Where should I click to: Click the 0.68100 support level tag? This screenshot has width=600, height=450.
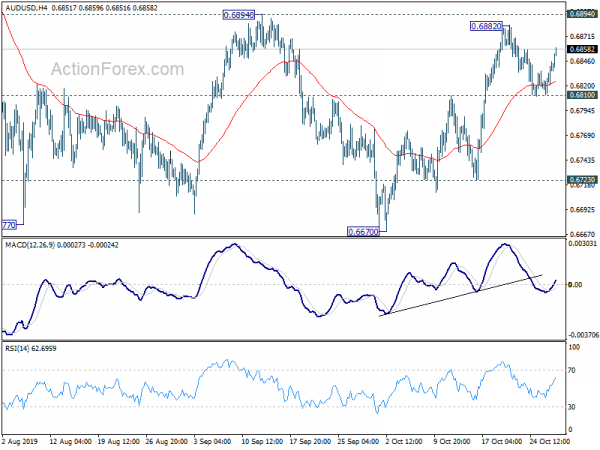582,95
